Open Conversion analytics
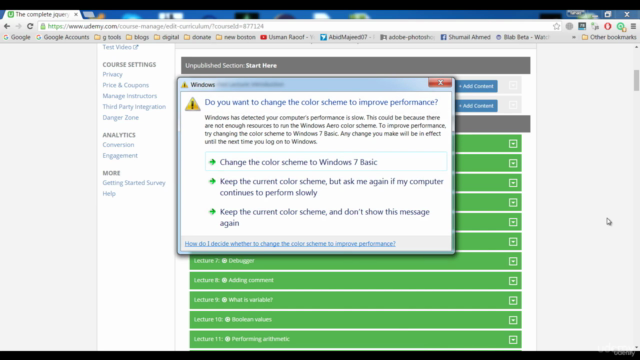The image size is (640, 360). click(x=118, y=144)
